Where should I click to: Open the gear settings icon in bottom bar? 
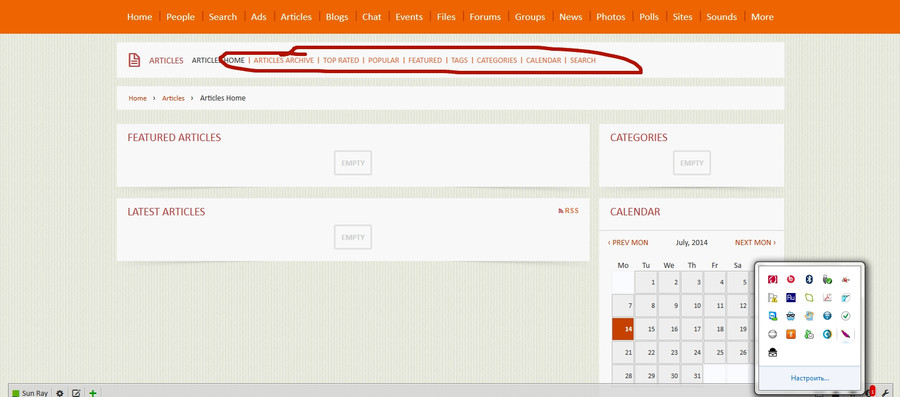pyautogui.click(x=59, y=393)
